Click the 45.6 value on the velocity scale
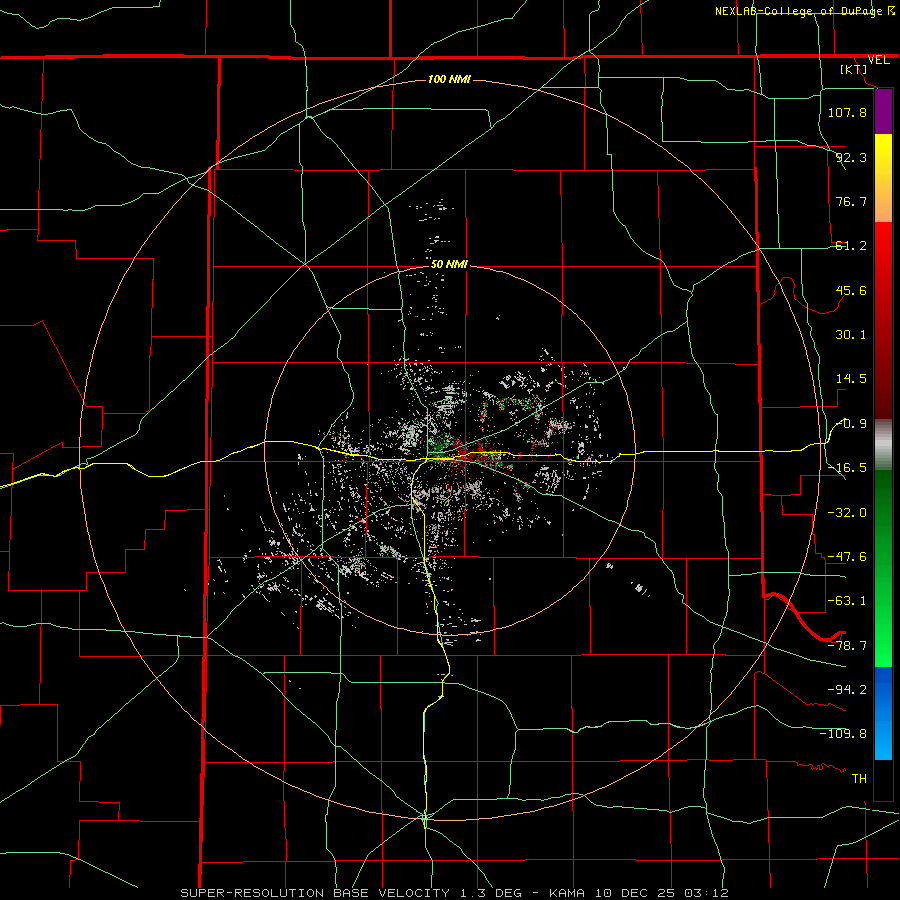Image resolution: width=900 pixels, height=900 pixels. (x=851, y=290)
